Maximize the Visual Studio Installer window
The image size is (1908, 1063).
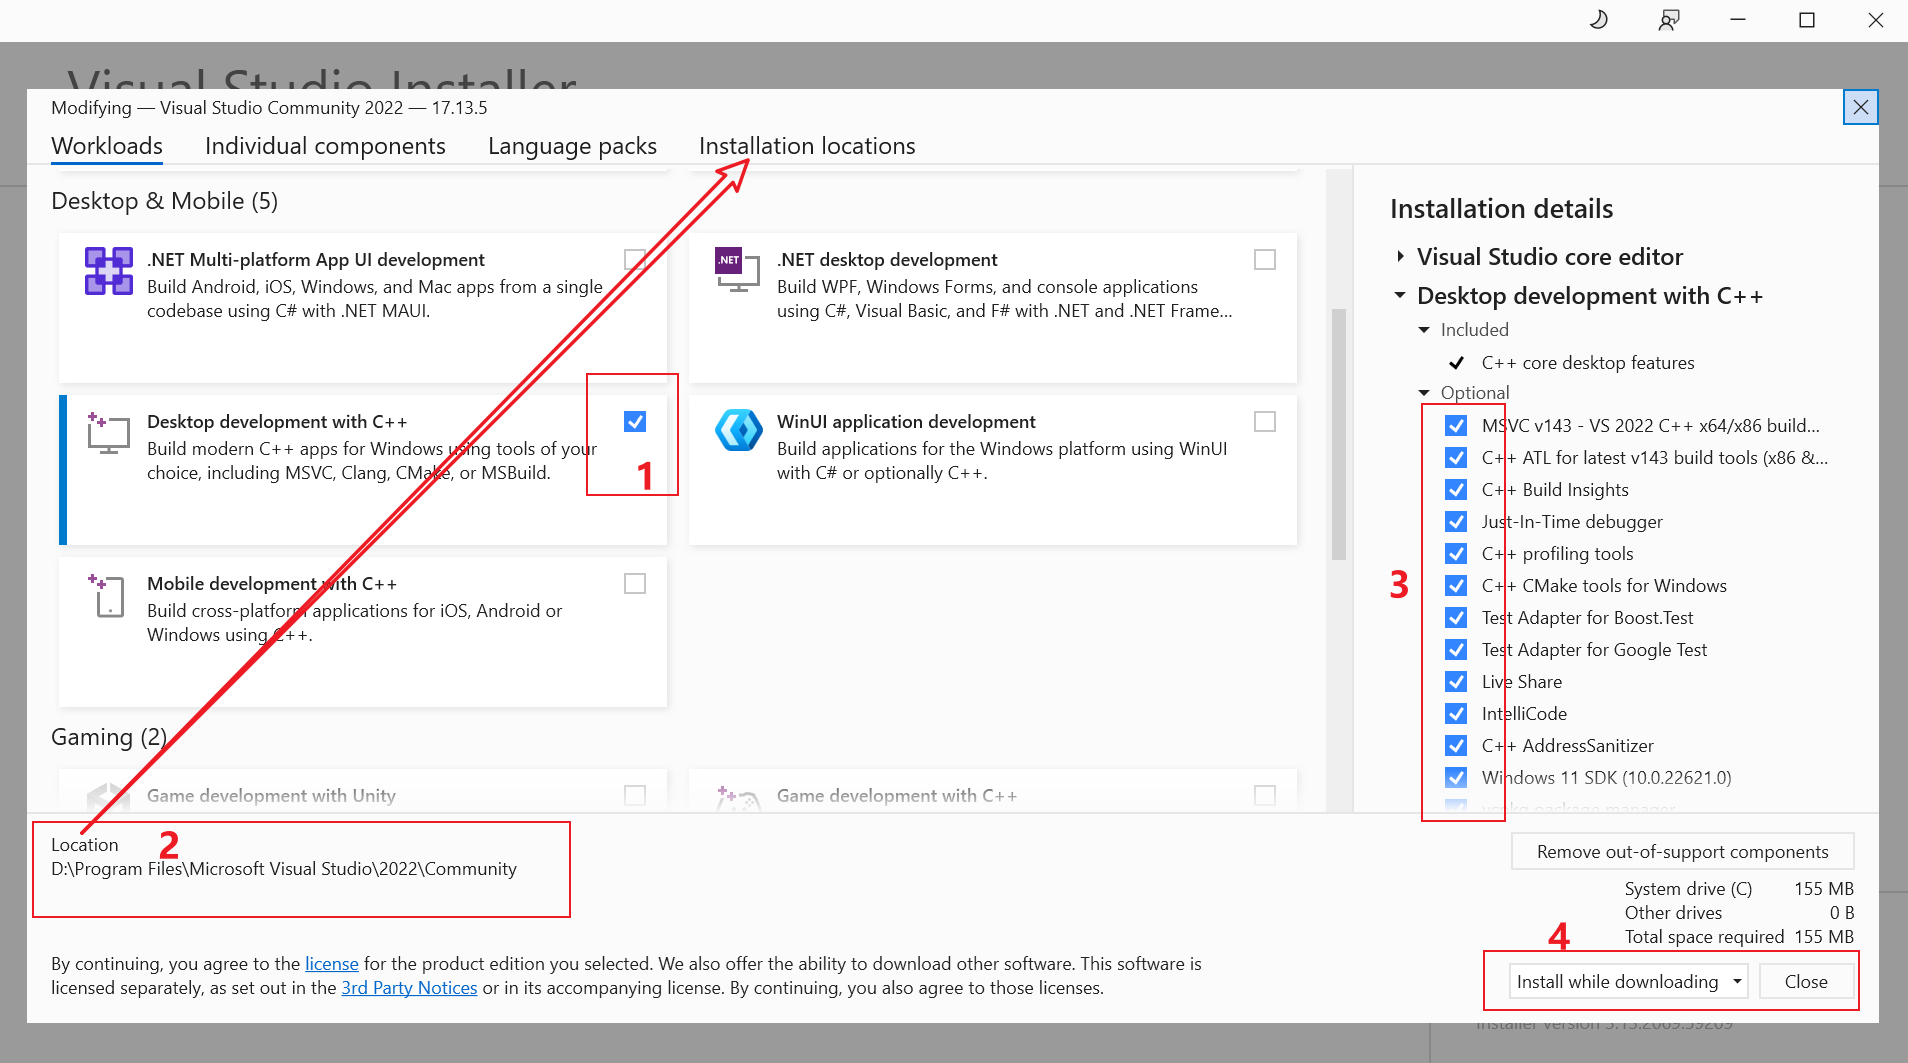(x=1806, y=20)
